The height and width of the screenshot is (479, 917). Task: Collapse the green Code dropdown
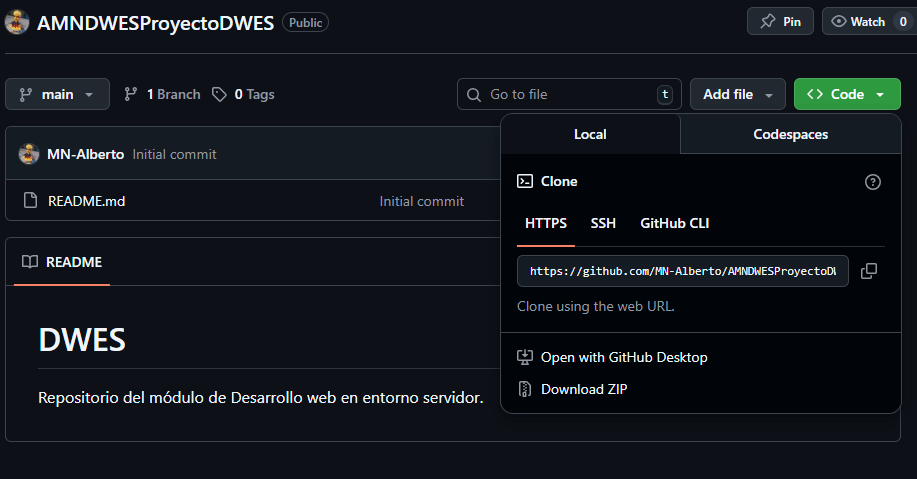click(x=846, y=94)
